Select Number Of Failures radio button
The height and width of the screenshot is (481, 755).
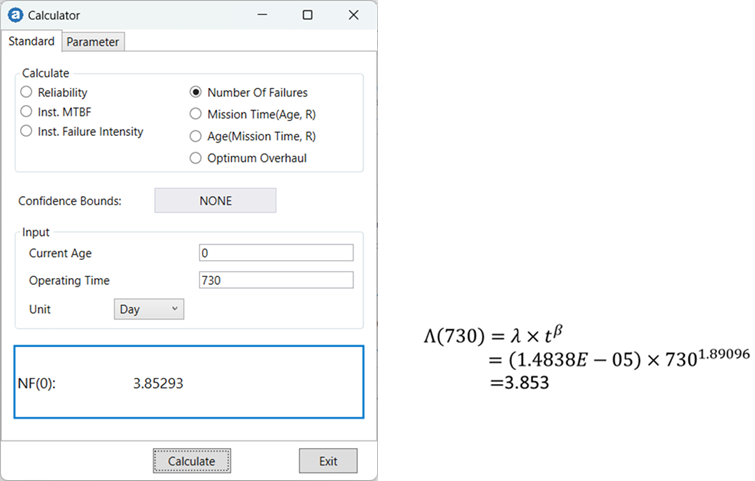tap(196, 93)
